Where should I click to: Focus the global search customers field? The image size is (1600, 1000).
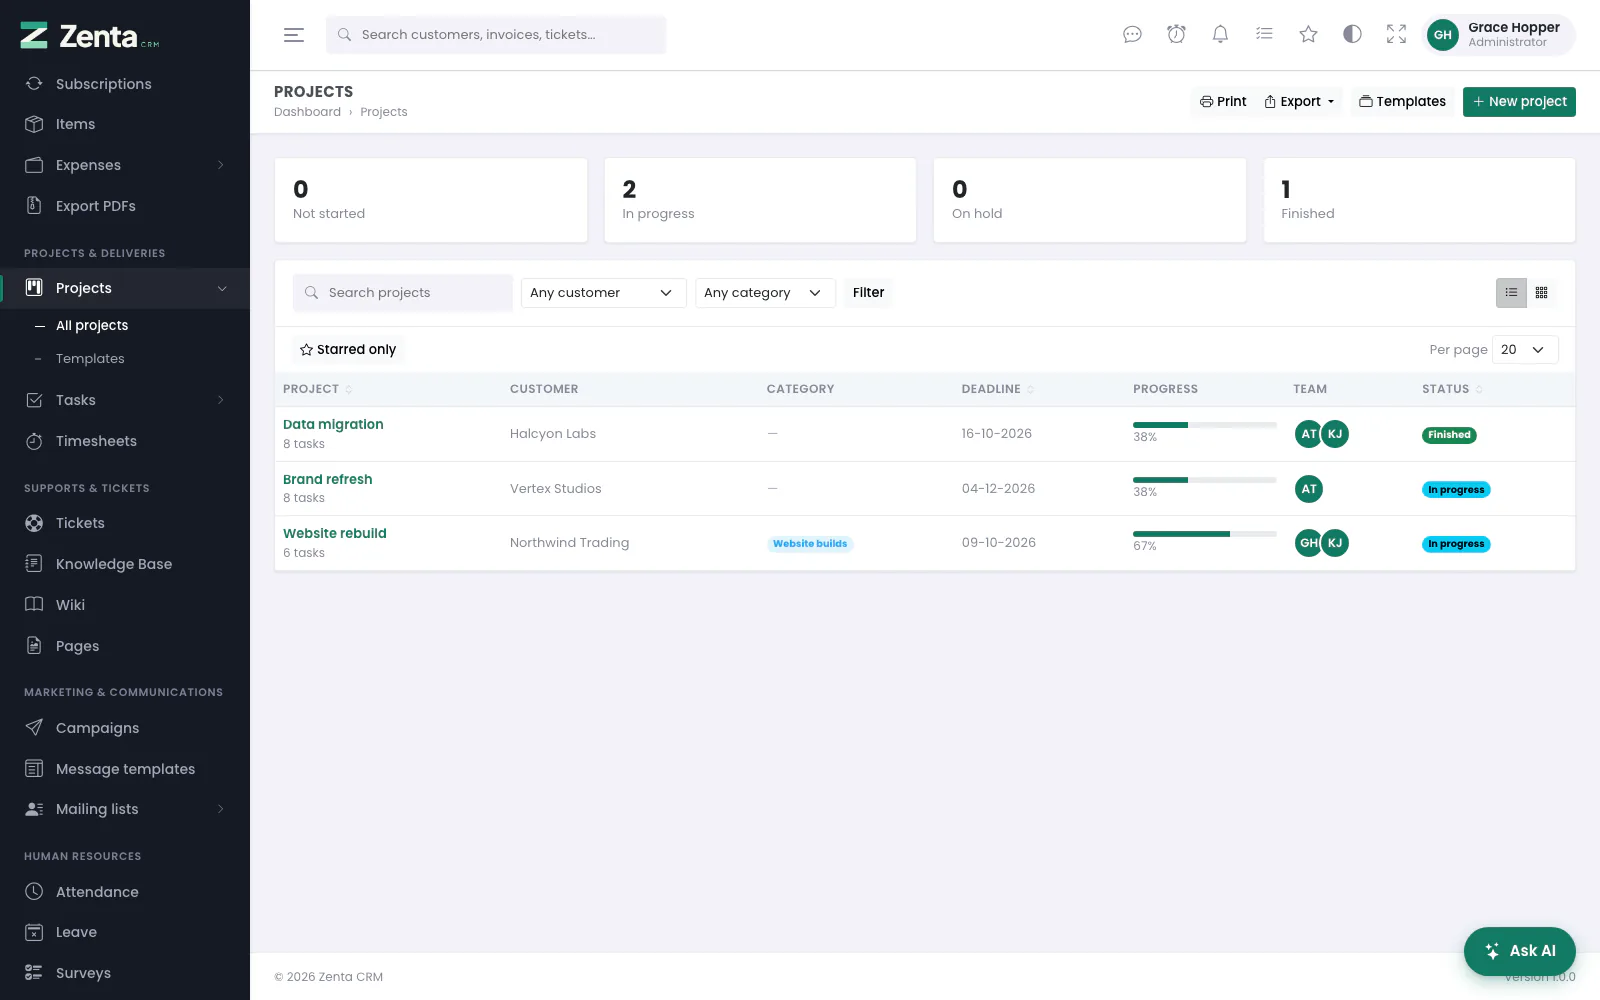point(496,35)
